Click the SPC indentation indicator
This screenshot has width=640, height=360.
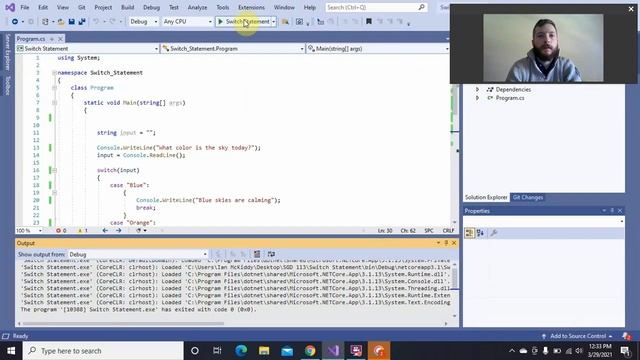click(429, 231)
